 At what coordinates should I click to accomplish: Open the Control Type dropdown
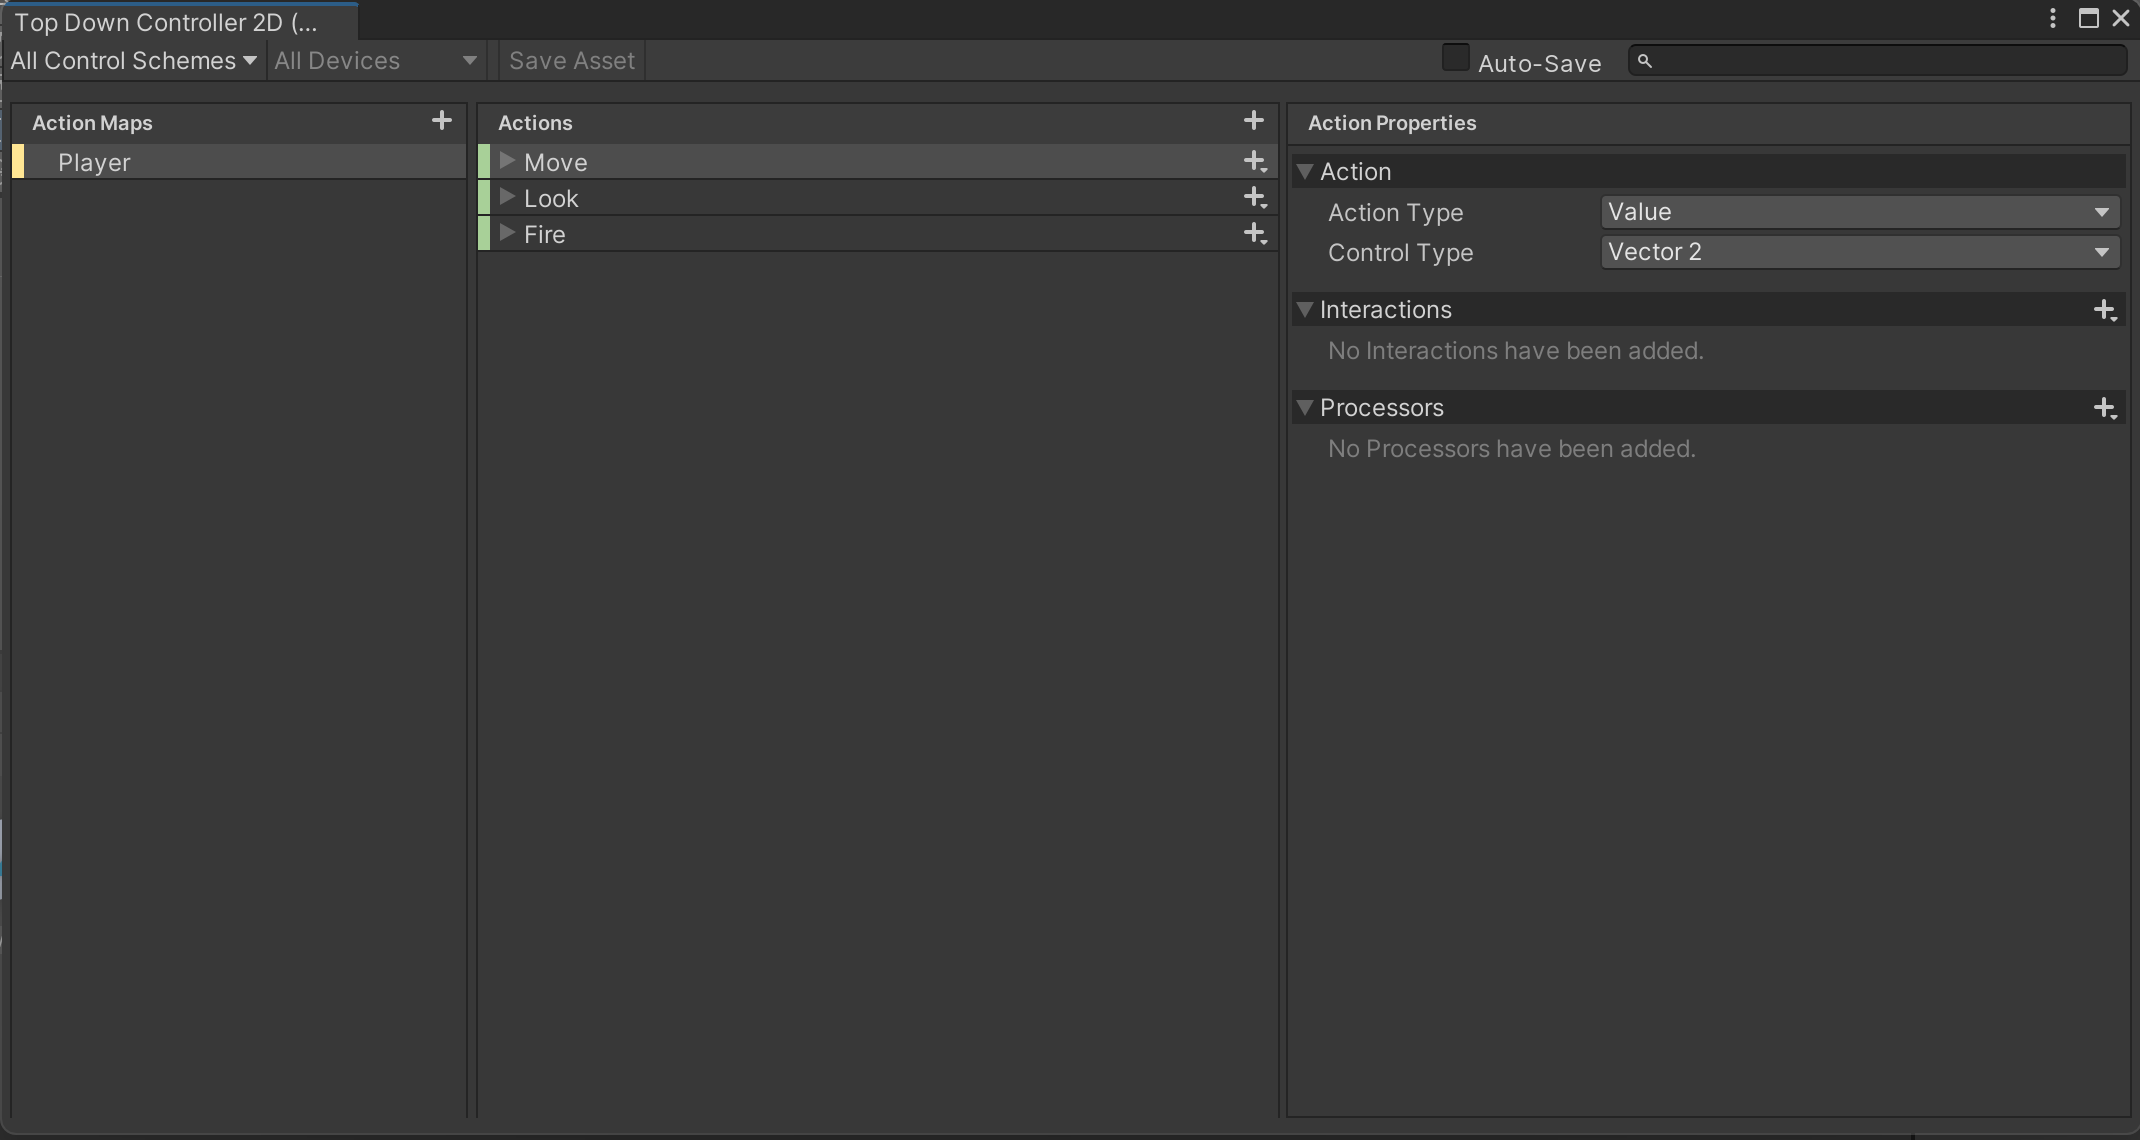[1859, 252]
